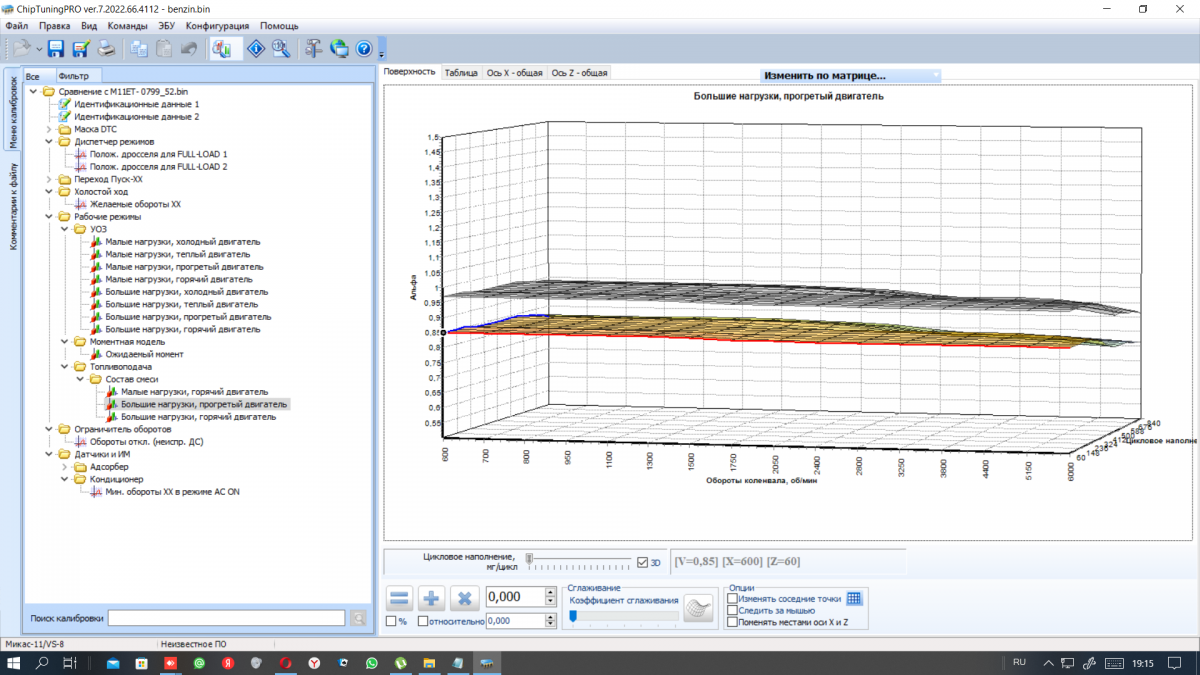
Task: Click the smoothing surface mesh button
Action: pos(699,609)
